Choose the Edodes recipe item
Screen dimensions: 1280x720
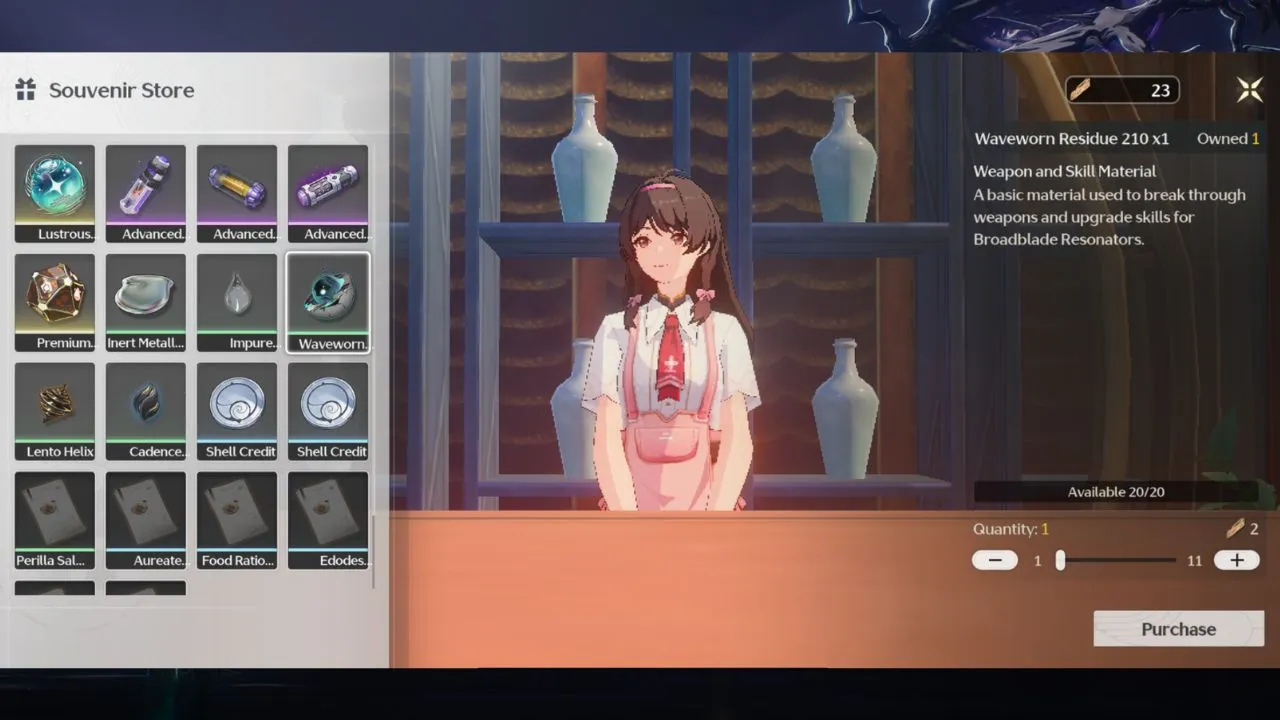pyautogui.click(x=328, y=520)
